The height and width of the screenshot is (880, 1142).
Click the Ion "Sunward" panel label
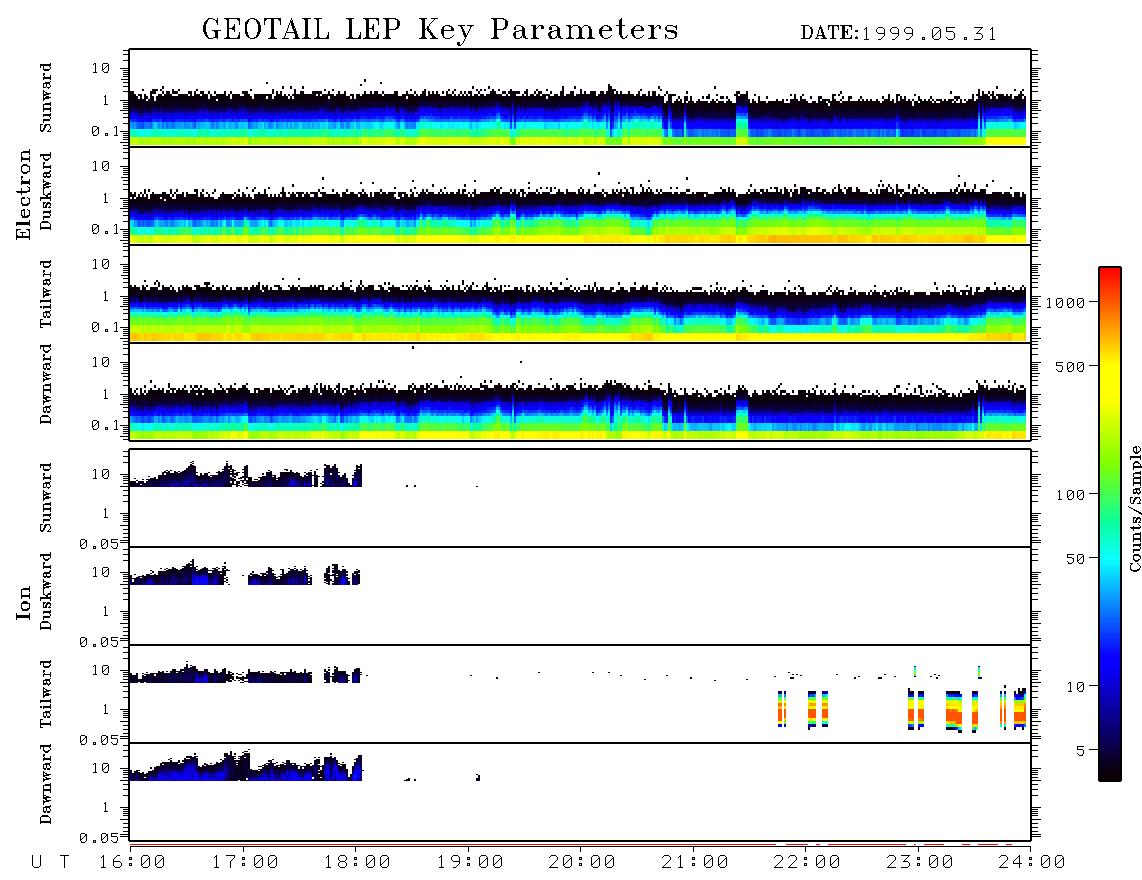[46, 498]
